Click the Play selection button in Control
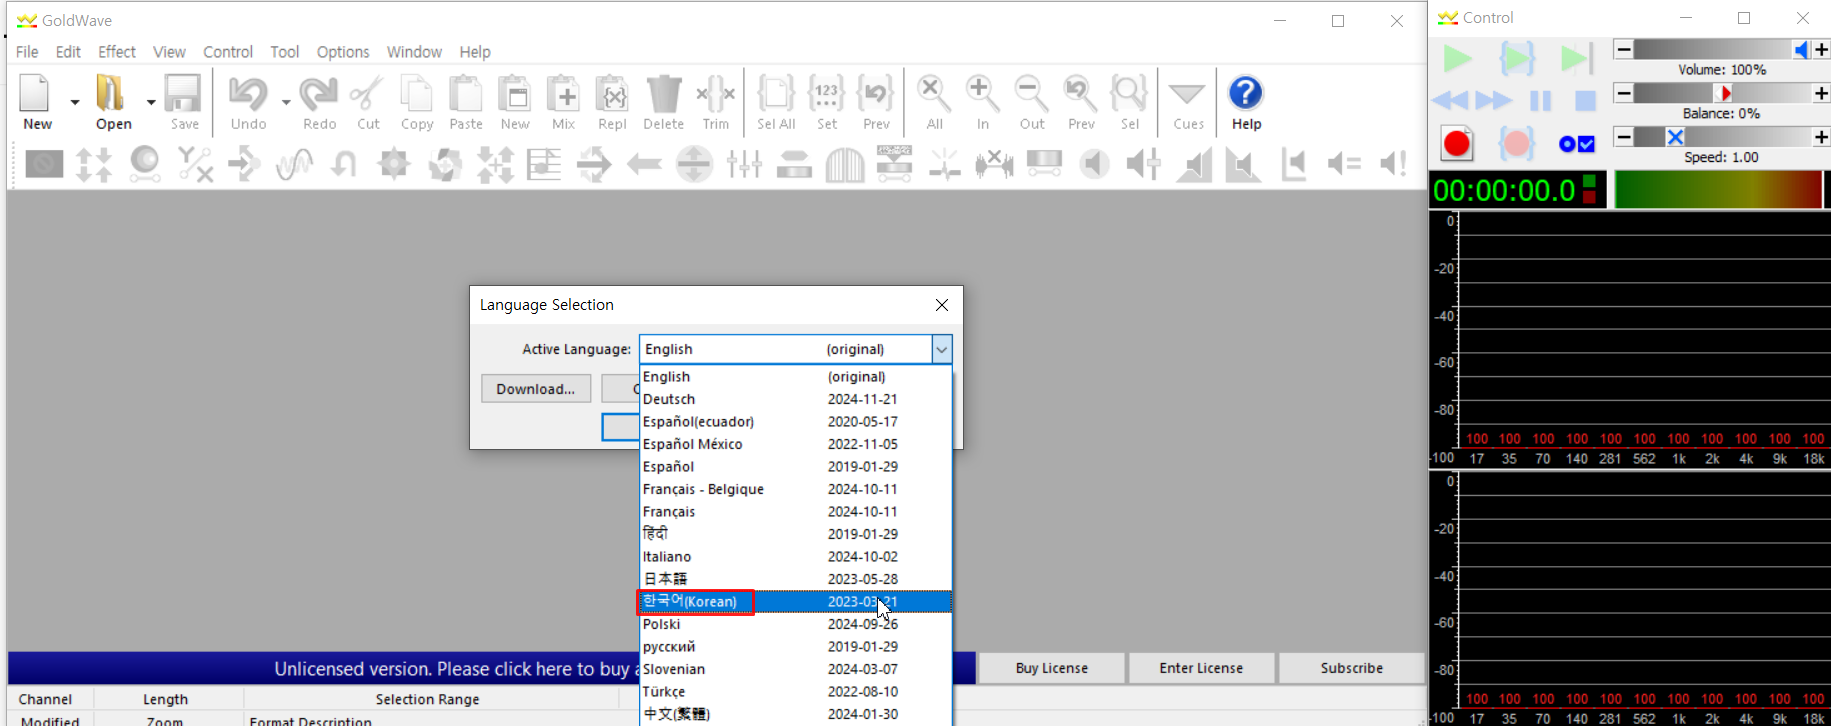This screenshot has height=726, width=1831. pos(1517,59)
